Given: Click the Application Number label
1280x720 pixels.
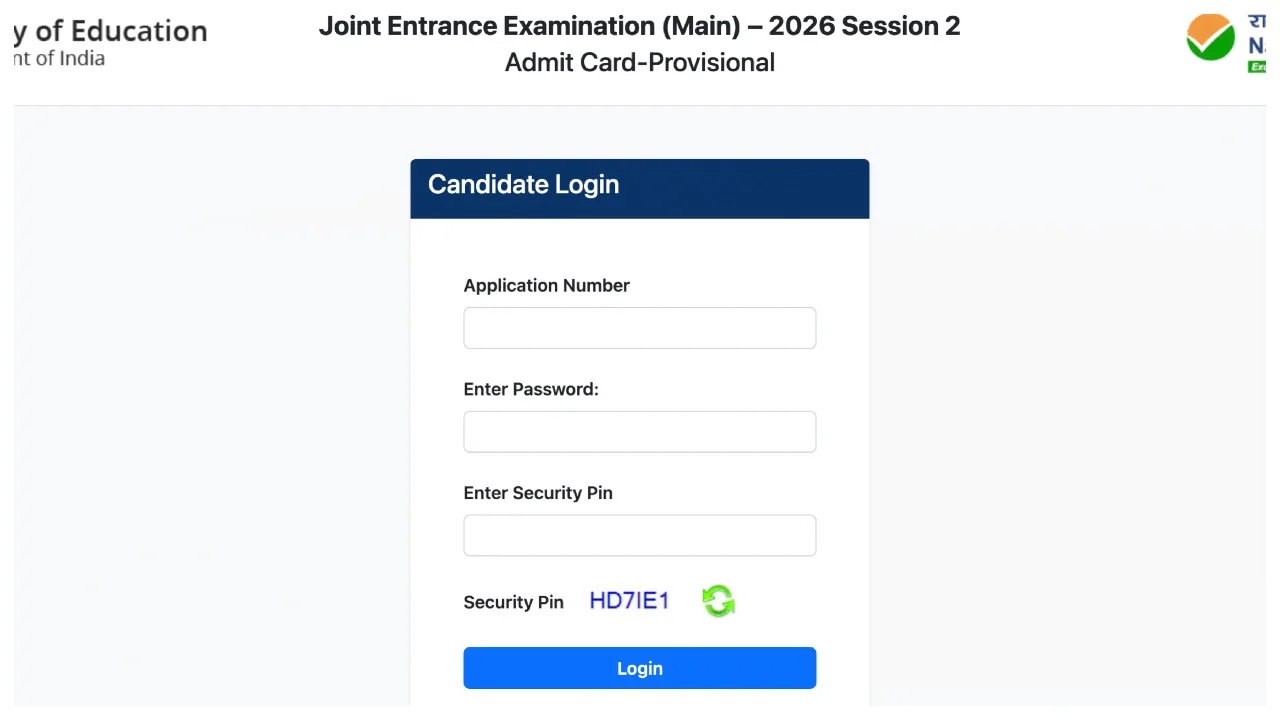Looking at the screenshot, I should (x=546, y=285).
